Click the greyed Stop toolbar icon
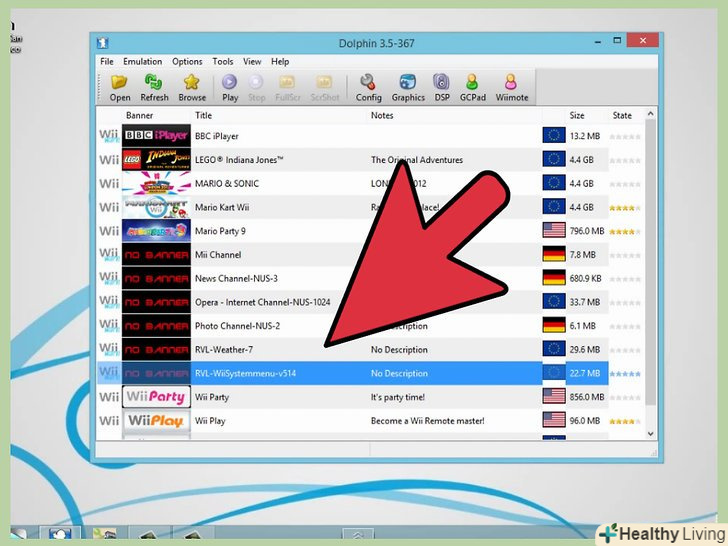 (x=256, y=82)
